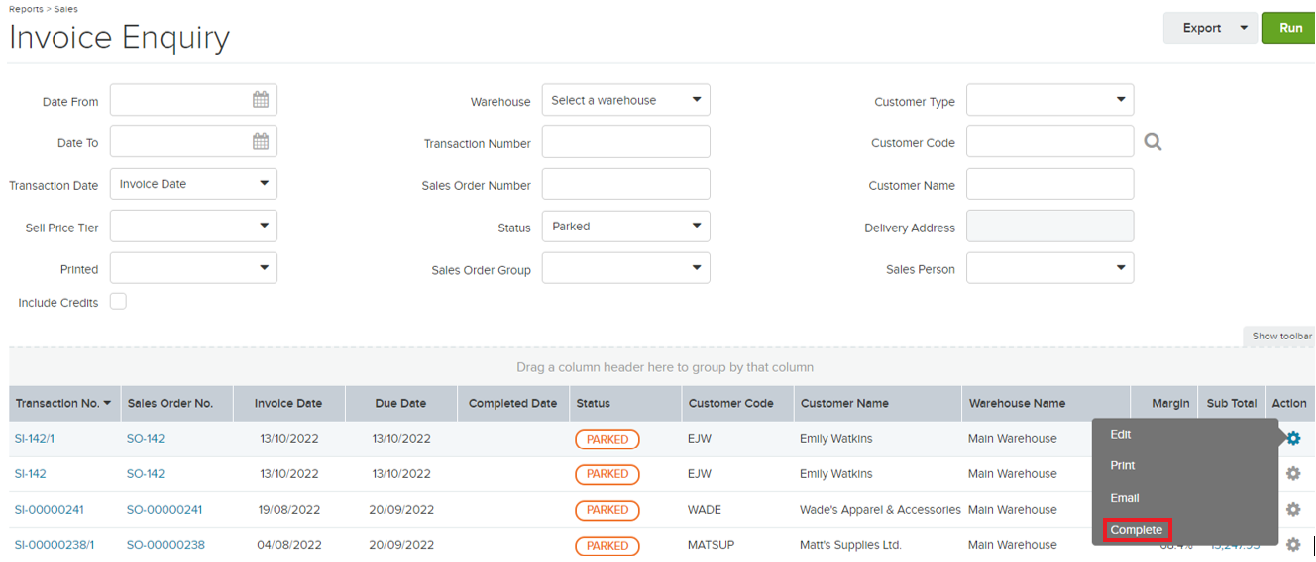Click Matt's Supplies Ltd. customer name
The width and height of the screenshot is (1316, 562).
coord(851,545)
